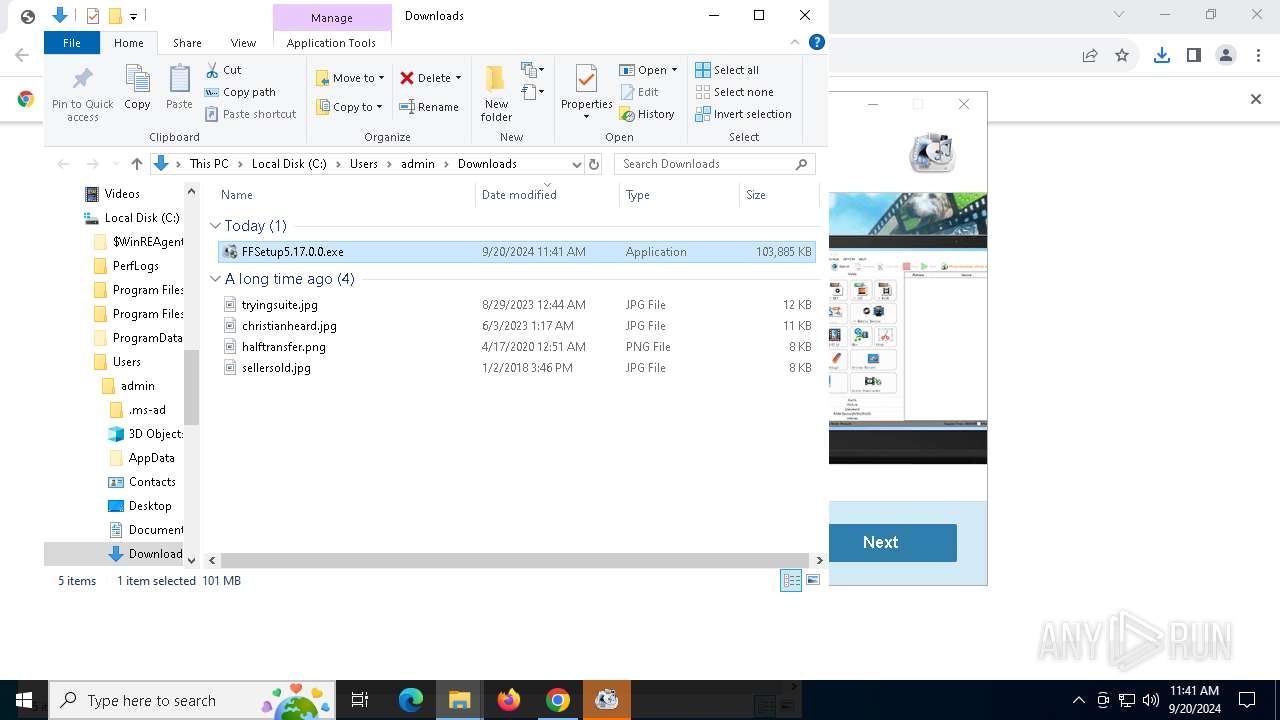Collapse the A long time ago group
Screen dimensions: 1280x720
(x=215, y=279)
